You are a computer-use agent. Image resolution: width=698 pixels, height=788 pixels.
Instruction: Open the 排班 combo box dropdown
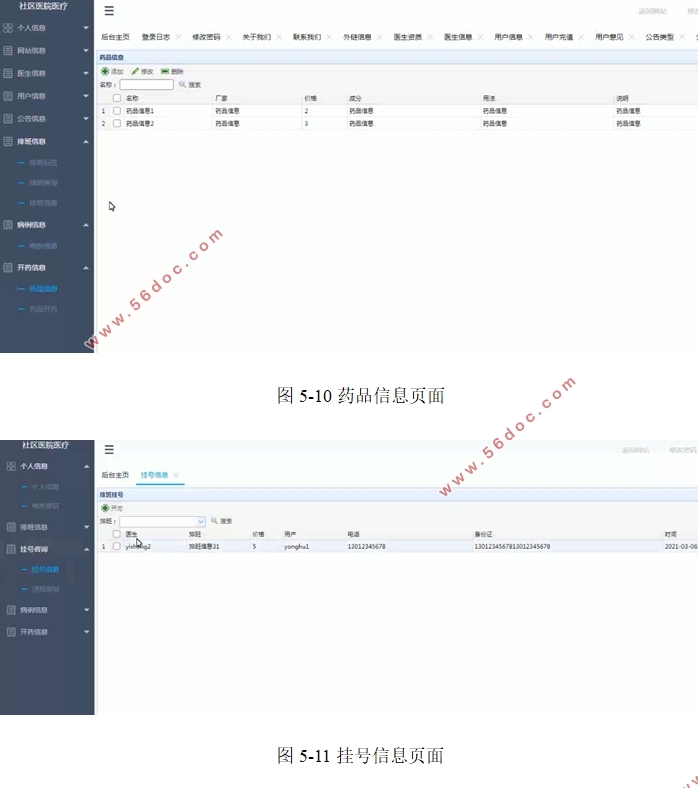pos(201,521)
